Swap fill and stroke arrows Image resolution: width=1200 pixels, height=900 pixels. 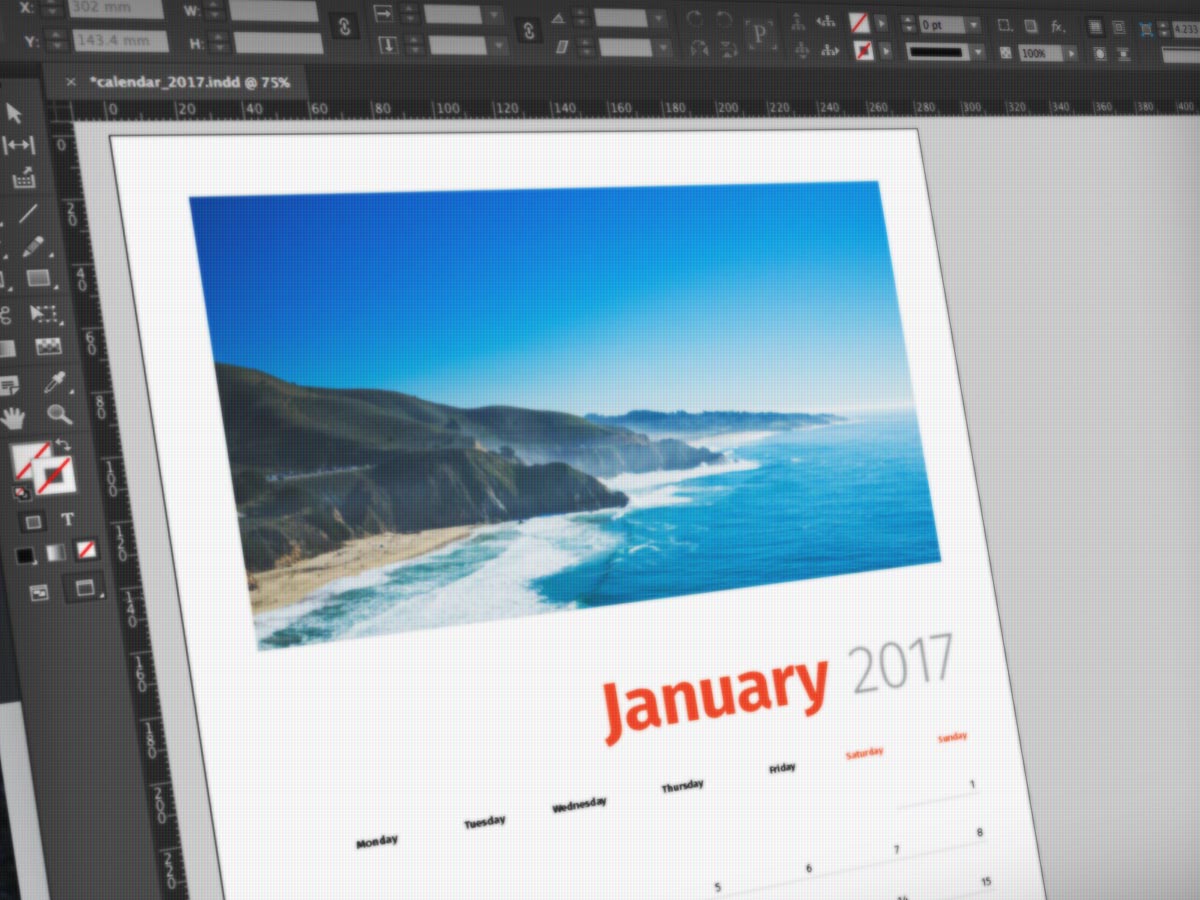[64, 445]
